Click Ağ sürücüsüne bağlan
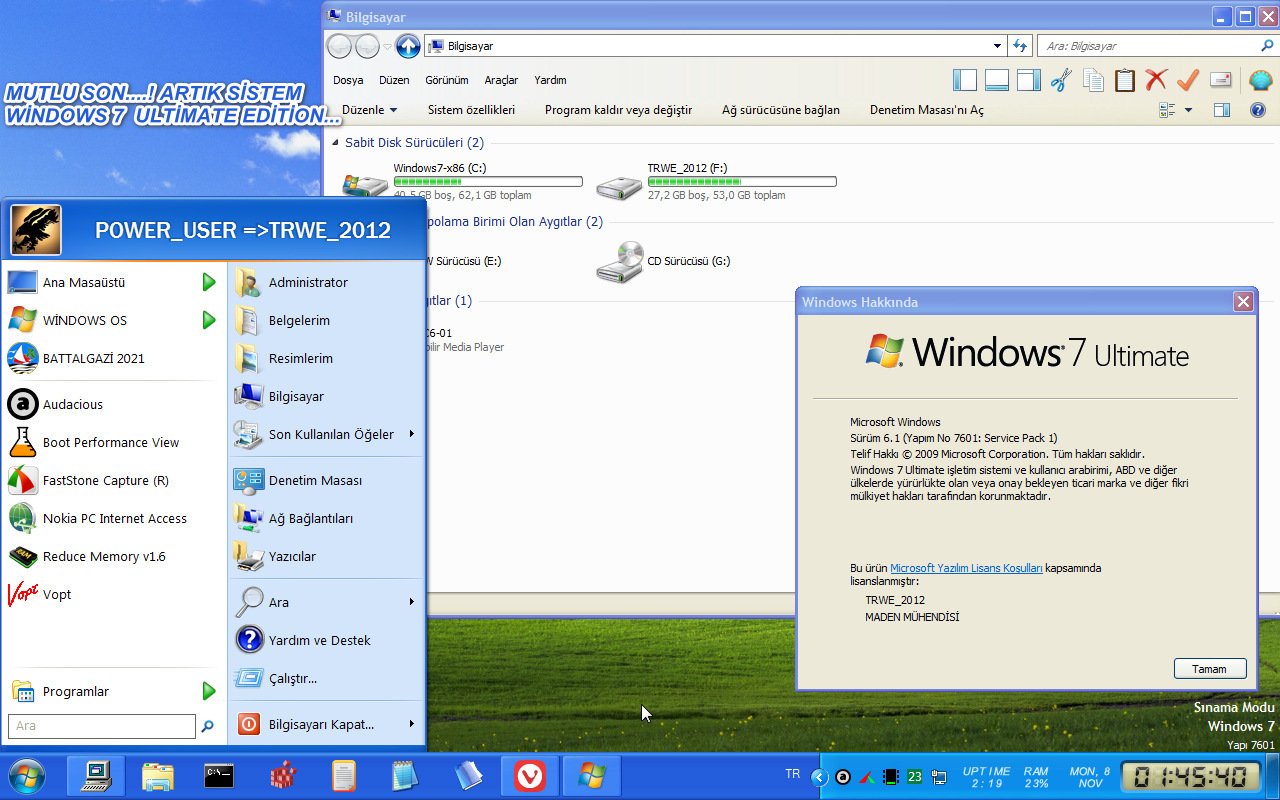Image resolution: width=1280 pixels, height=800 pixels. 781,110
